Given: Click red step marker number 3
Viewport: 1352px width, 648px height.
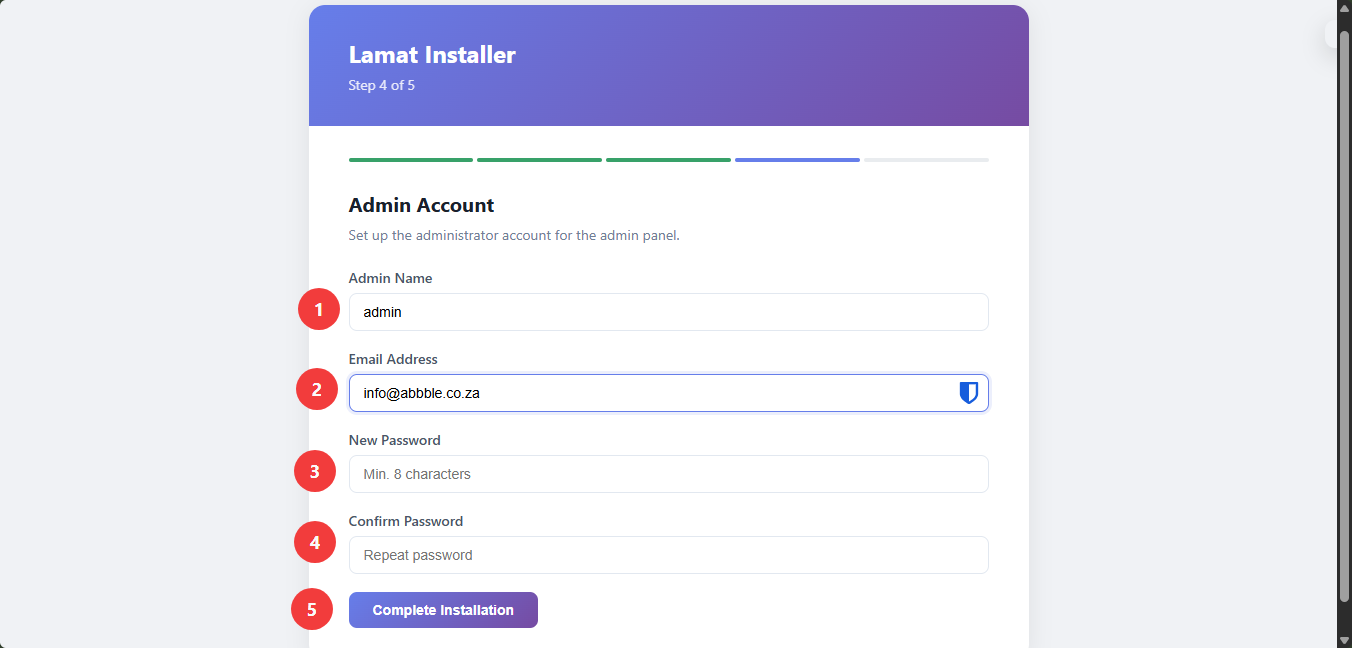Looking at the screenshot, I should 315,471.
